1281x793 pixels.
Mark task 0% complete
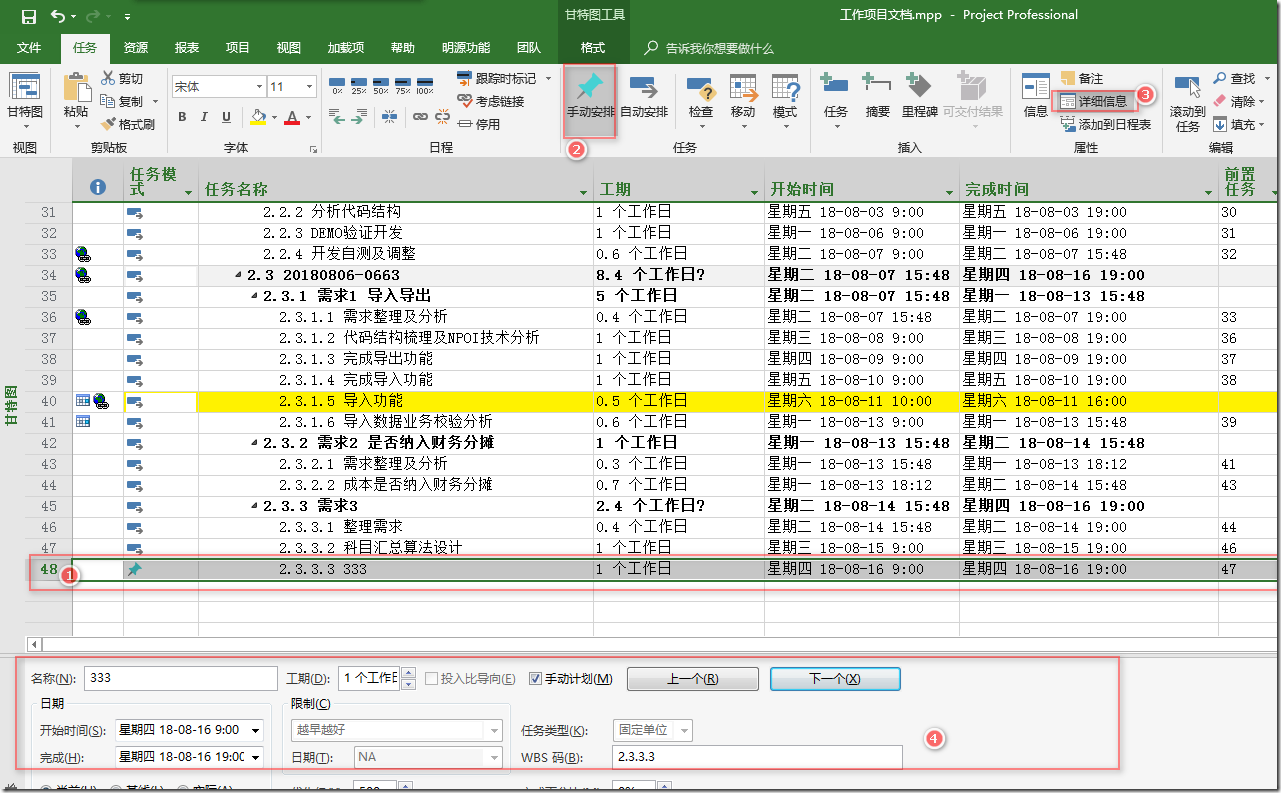337,86
